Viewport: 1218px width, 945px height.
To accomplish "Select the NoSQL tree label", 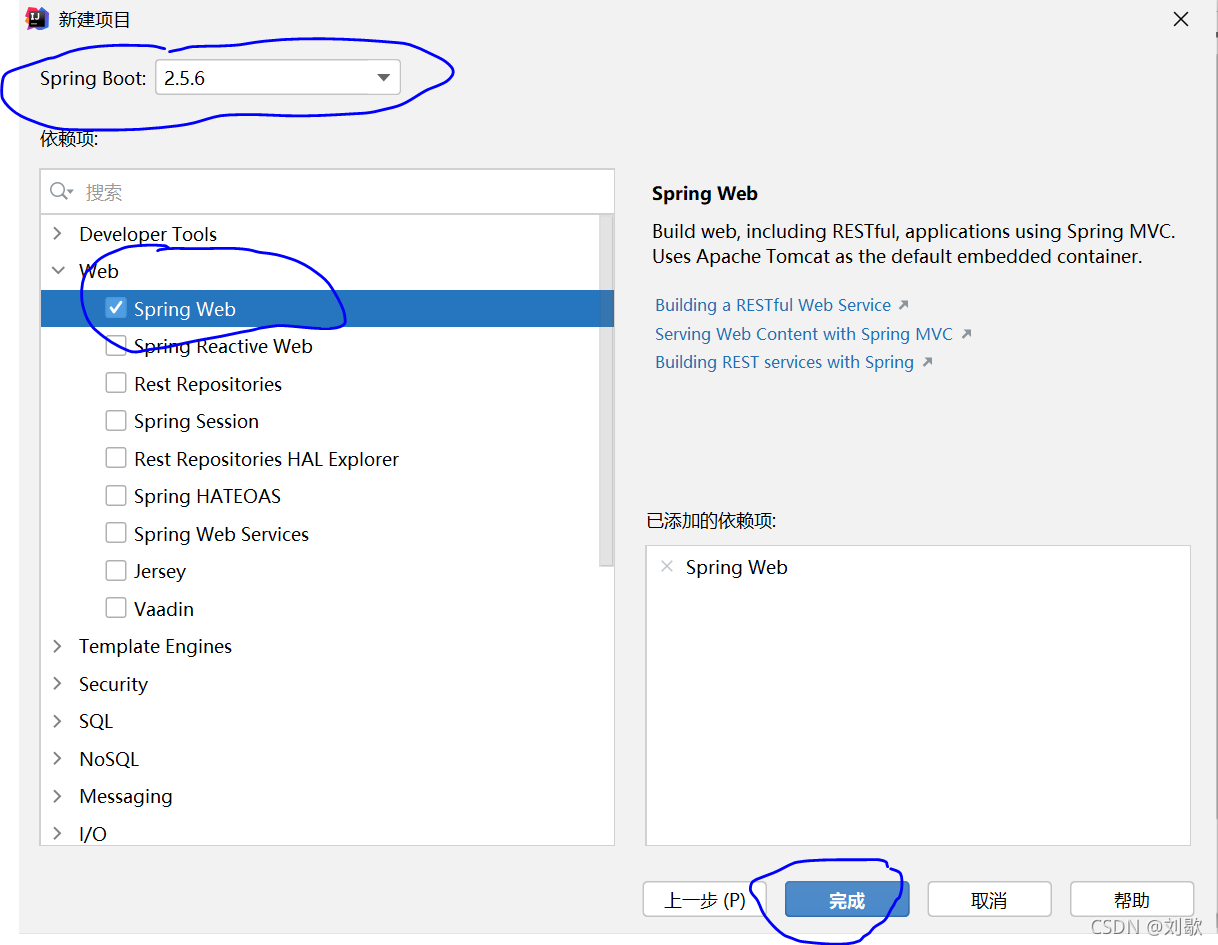I will (x=109, y=759).
